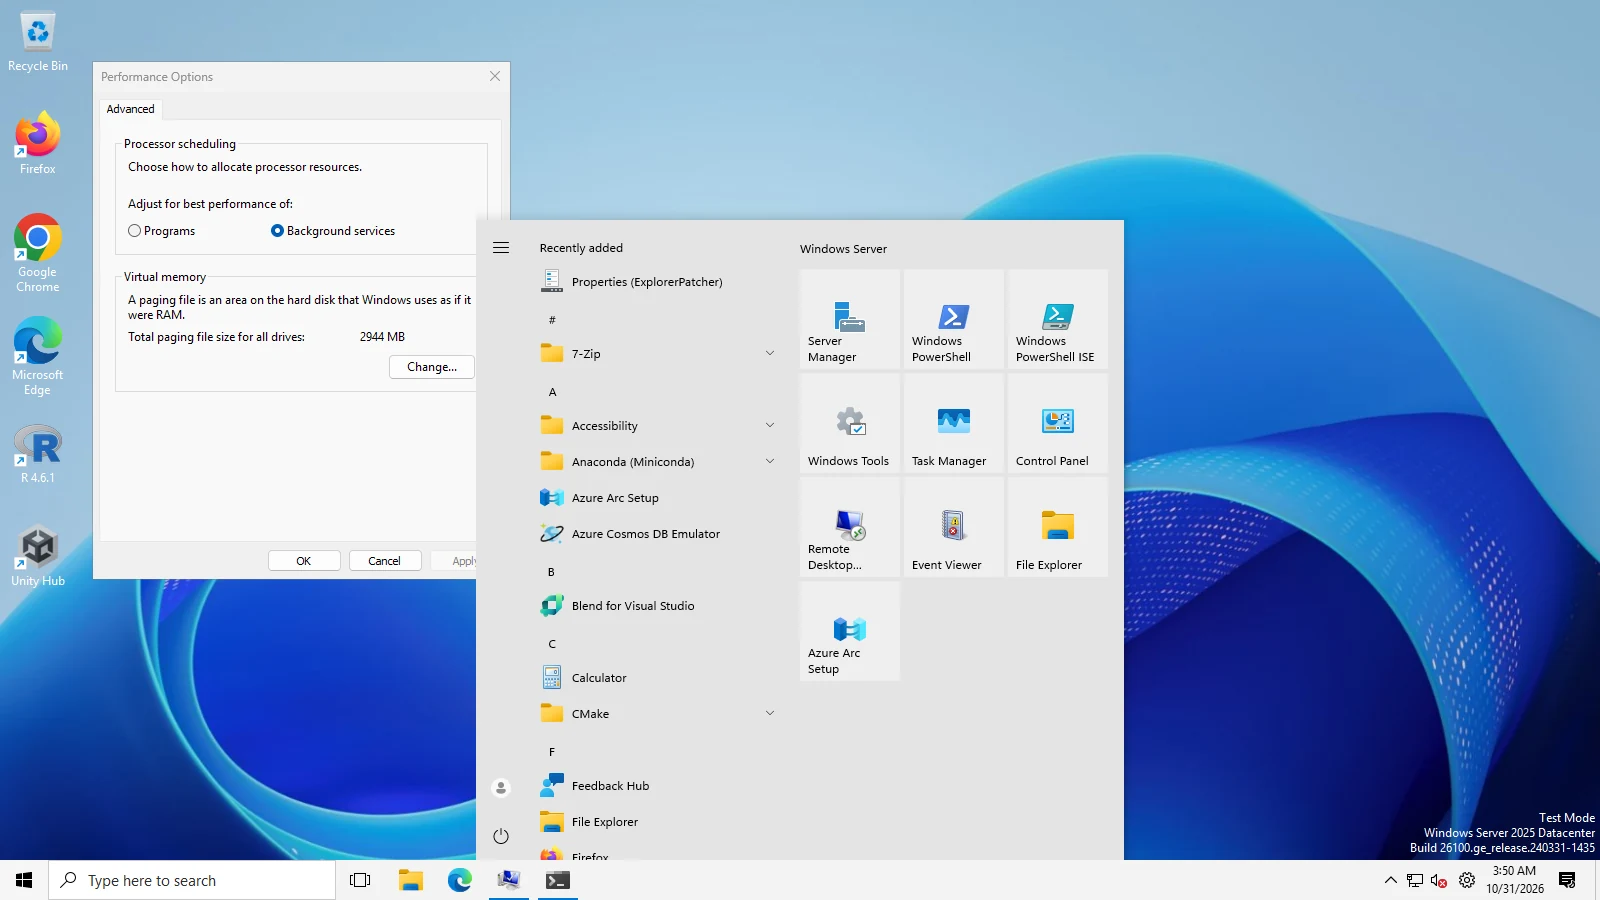Confirm Performance Options with OK
1600x900 pixels.
coord(304,561)
